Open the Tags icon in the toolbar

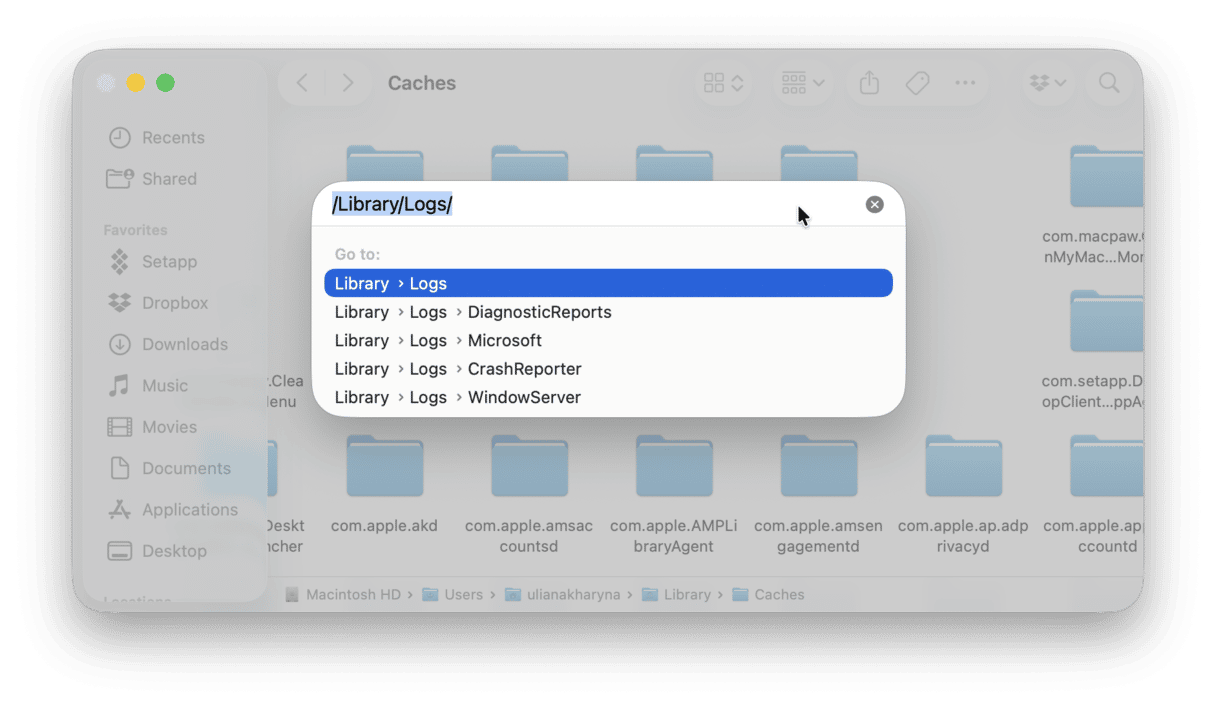coord(917,83)
